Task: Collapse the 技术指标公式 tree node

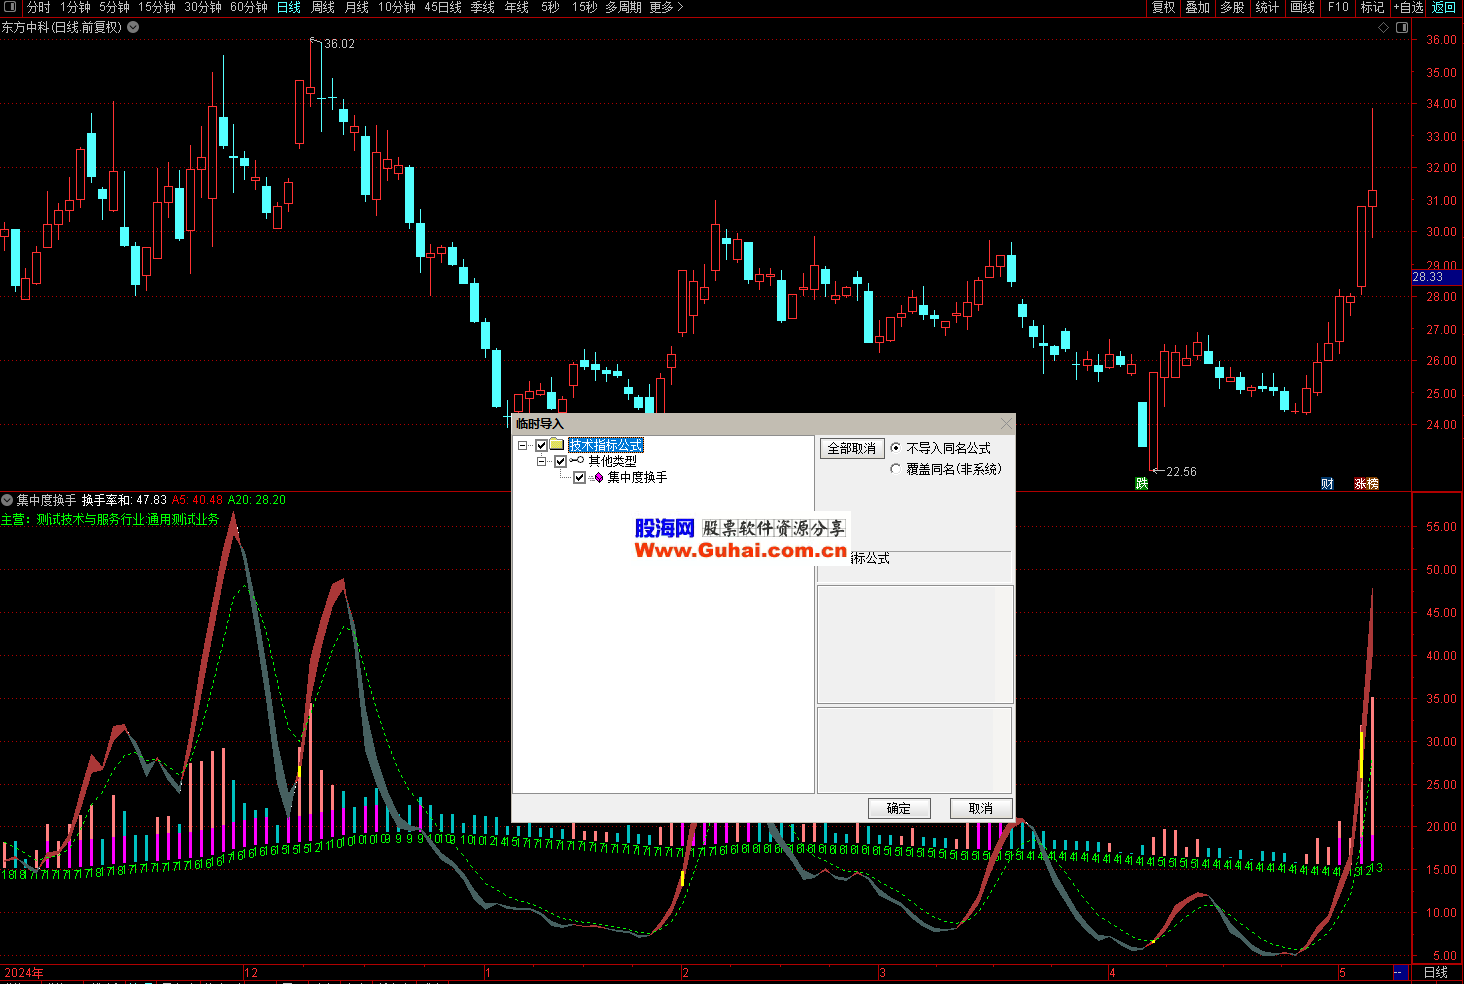Action: coord(522,445)
